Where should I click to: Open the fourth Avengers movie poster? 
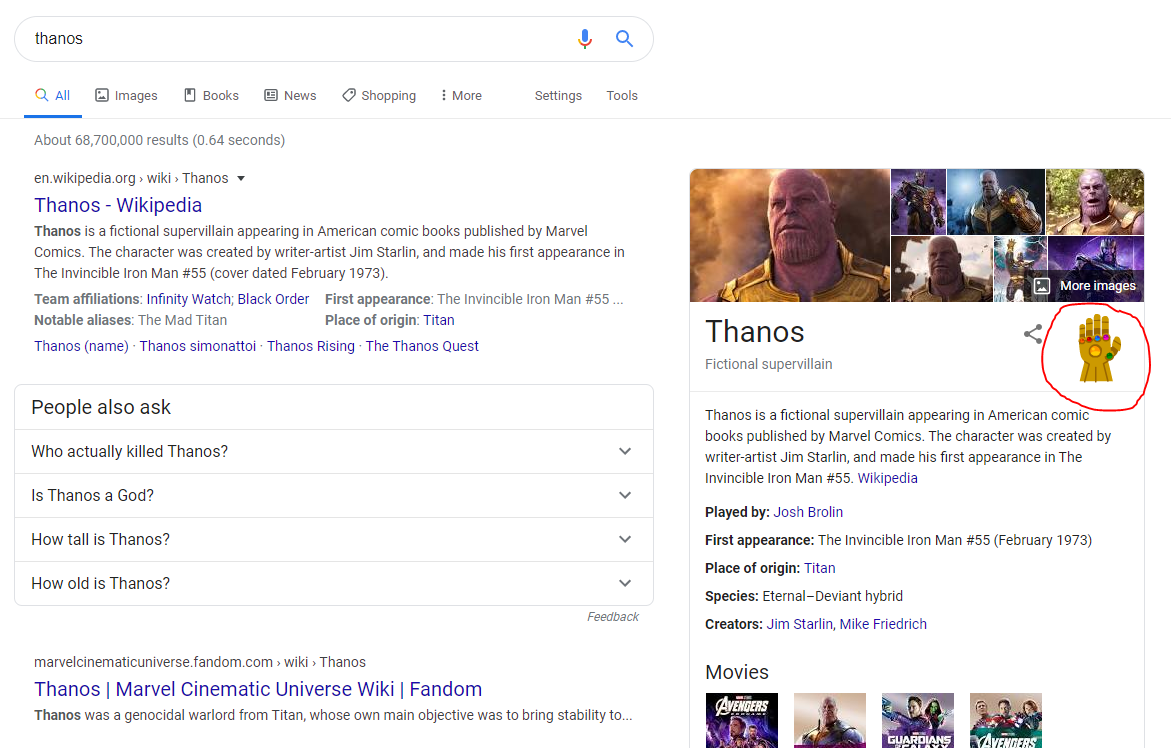tap(1006, 720)
